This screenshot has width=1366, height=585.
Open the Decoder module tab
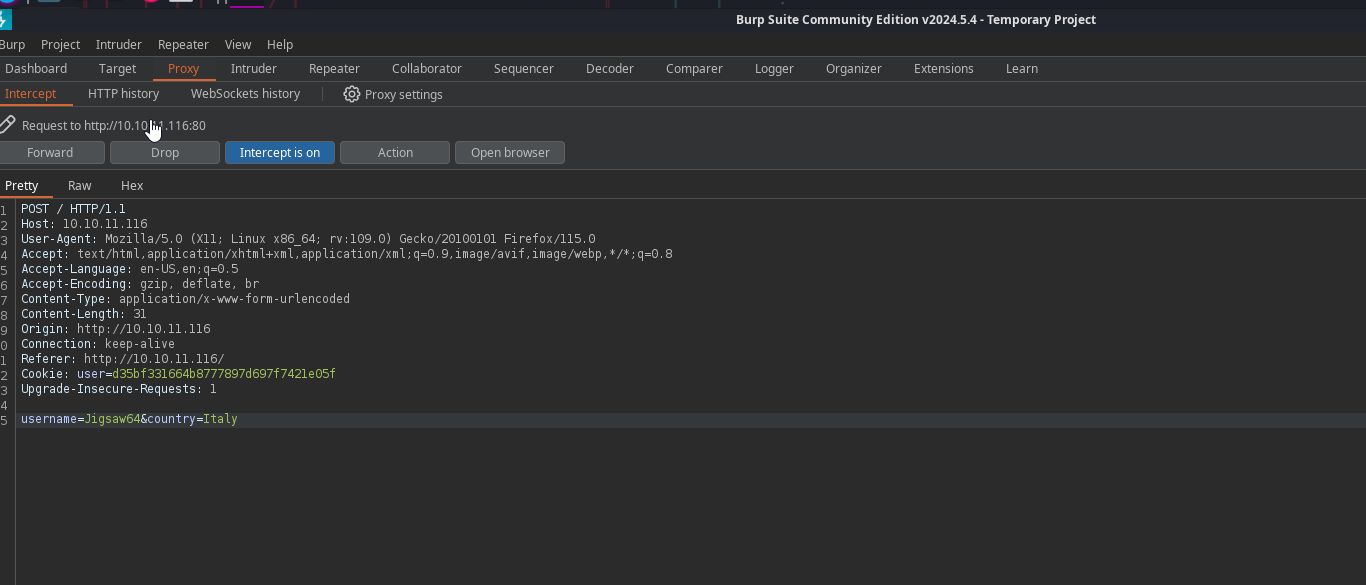(610, 68)
